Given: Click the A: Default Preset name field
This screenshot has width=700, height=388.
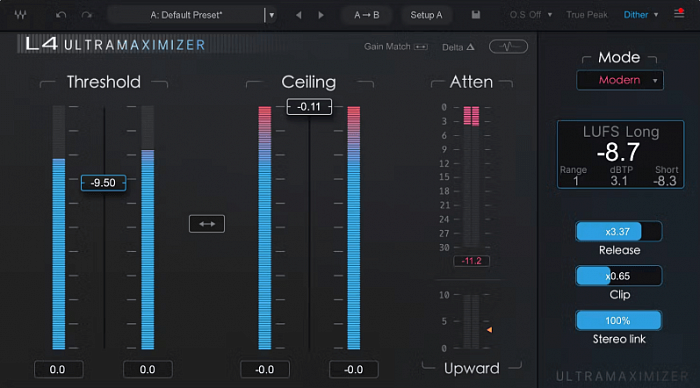Looking at the screenshot, I should [x=186, y=15].
